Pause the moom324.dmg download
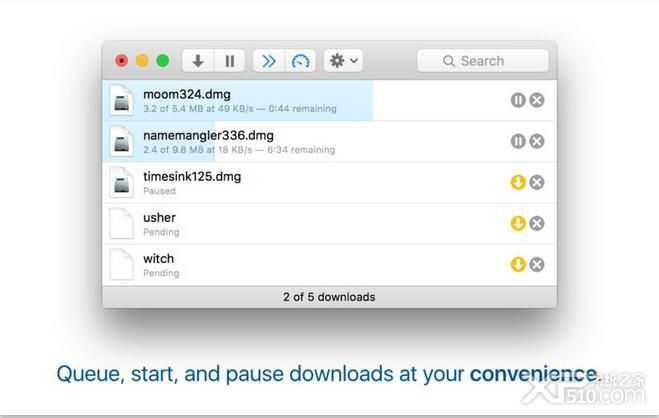This screenshot has width=659, height=418. (518, 100)
